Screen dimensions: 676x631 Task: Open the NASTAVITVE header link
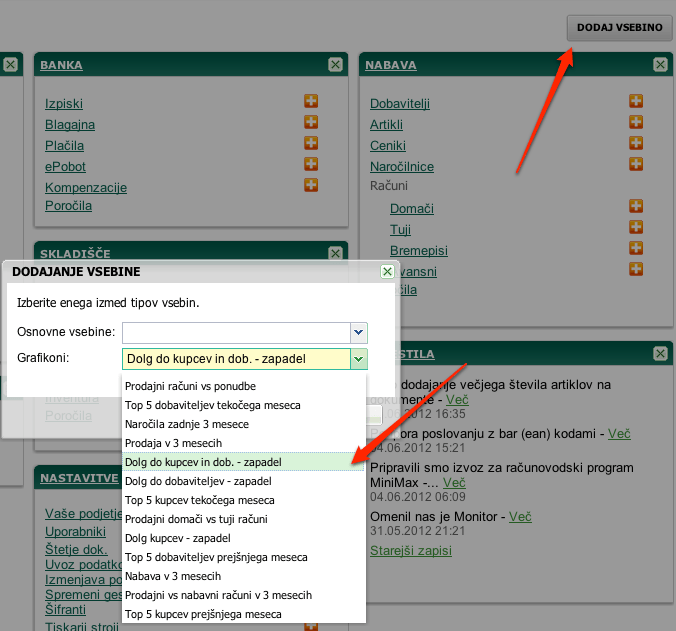pyautogui.click(x=79, y=478)
